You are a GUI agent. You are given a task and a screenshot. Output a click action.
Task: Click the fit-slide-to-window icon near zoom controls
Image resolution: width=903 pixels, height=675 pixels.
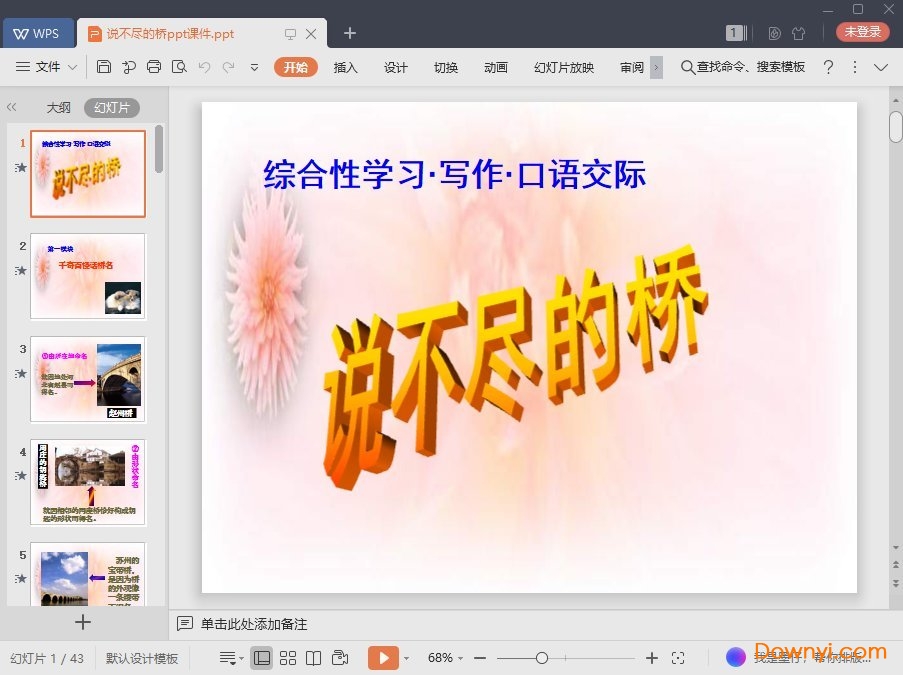(x=679, y=658)
